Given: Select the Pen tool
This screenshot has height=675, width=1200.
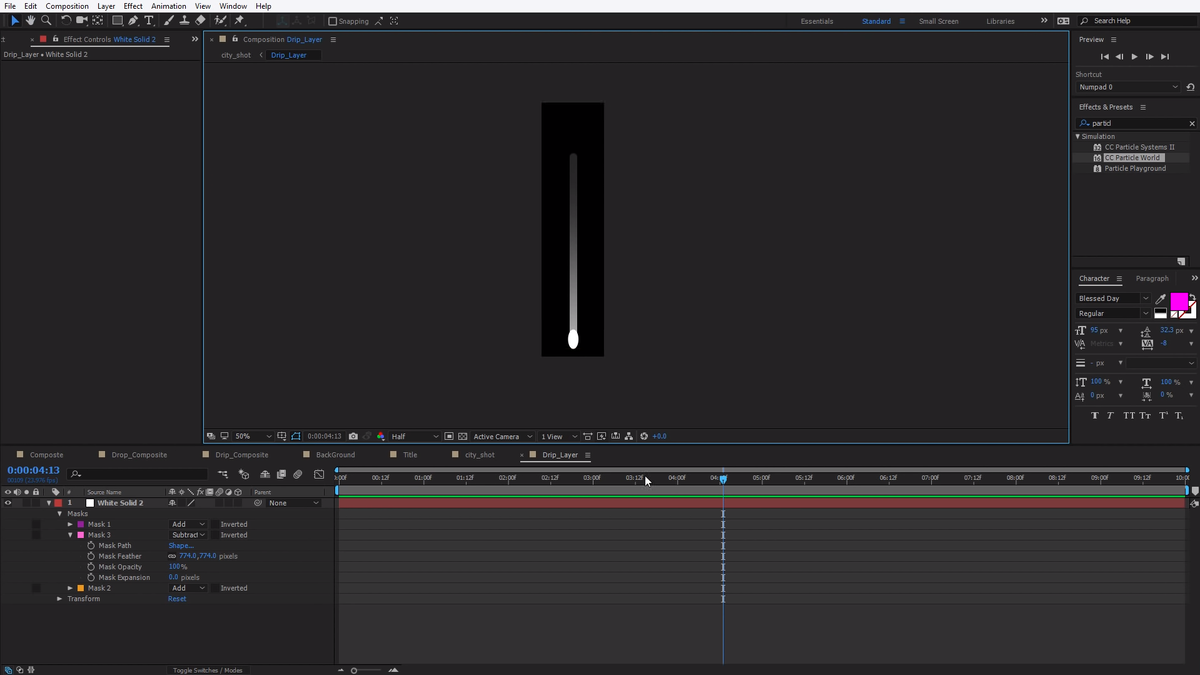Looking at the screenshot, I should (133, 20).
